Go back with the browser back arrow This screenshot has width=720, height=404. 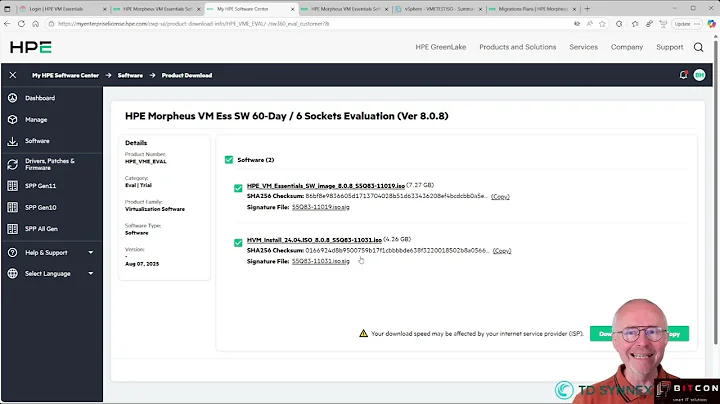tap(7, 24)
